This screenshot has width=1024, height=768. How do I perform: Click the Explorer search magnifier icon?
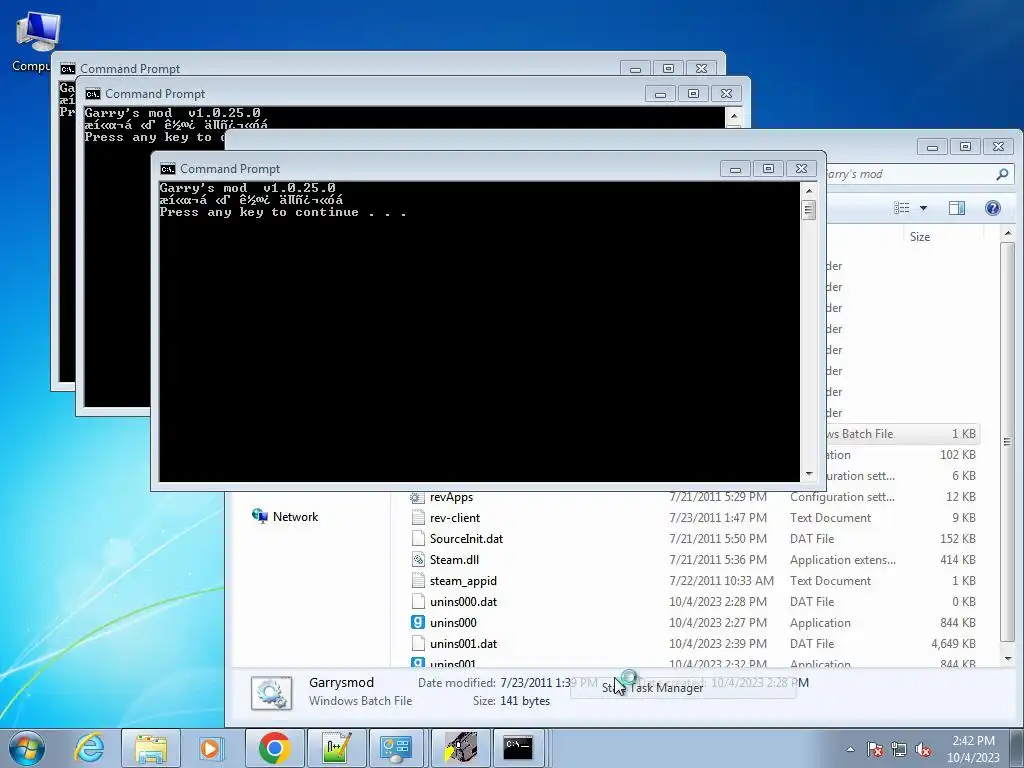tap(1002, 174)
